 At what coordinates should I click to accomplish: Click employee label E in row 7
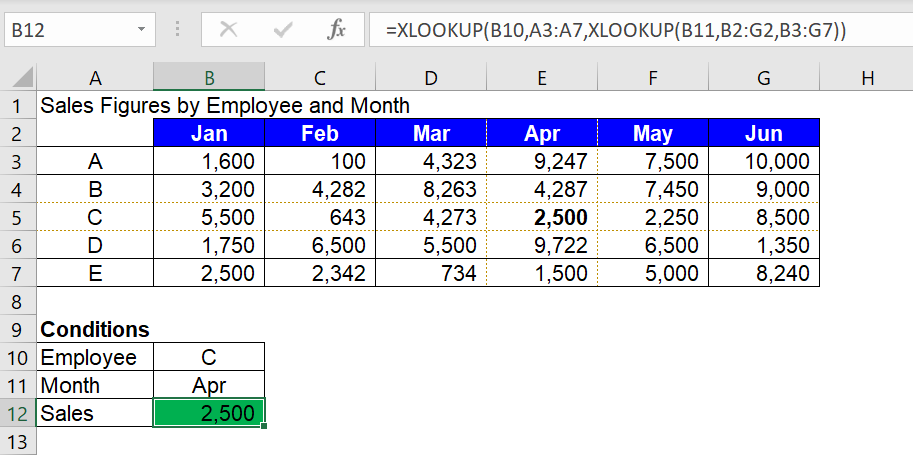click(x=95, y=273)
